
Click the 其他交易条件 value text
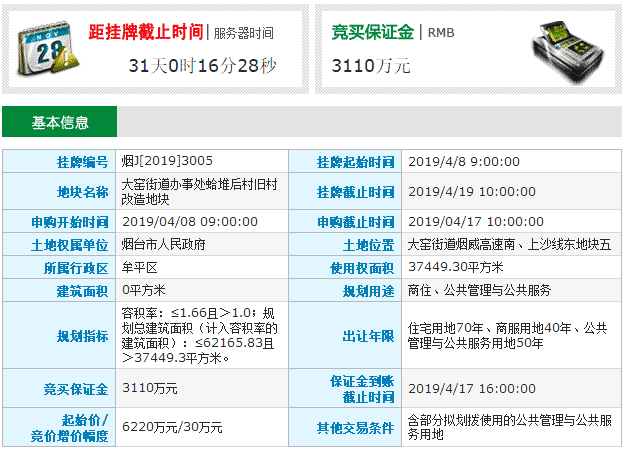(x=509, y=427)
